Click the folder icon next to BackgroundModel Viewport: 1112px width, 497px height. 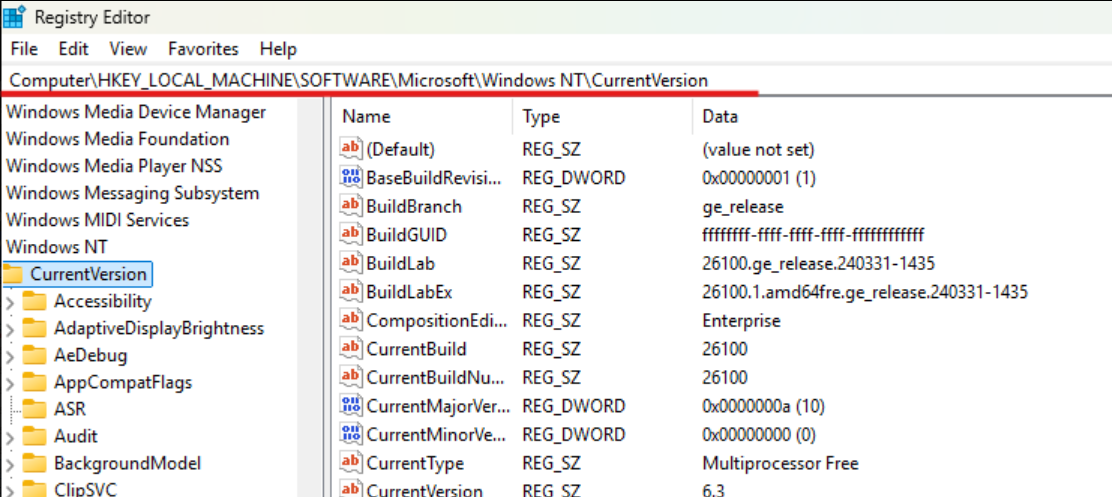[36, 464]
